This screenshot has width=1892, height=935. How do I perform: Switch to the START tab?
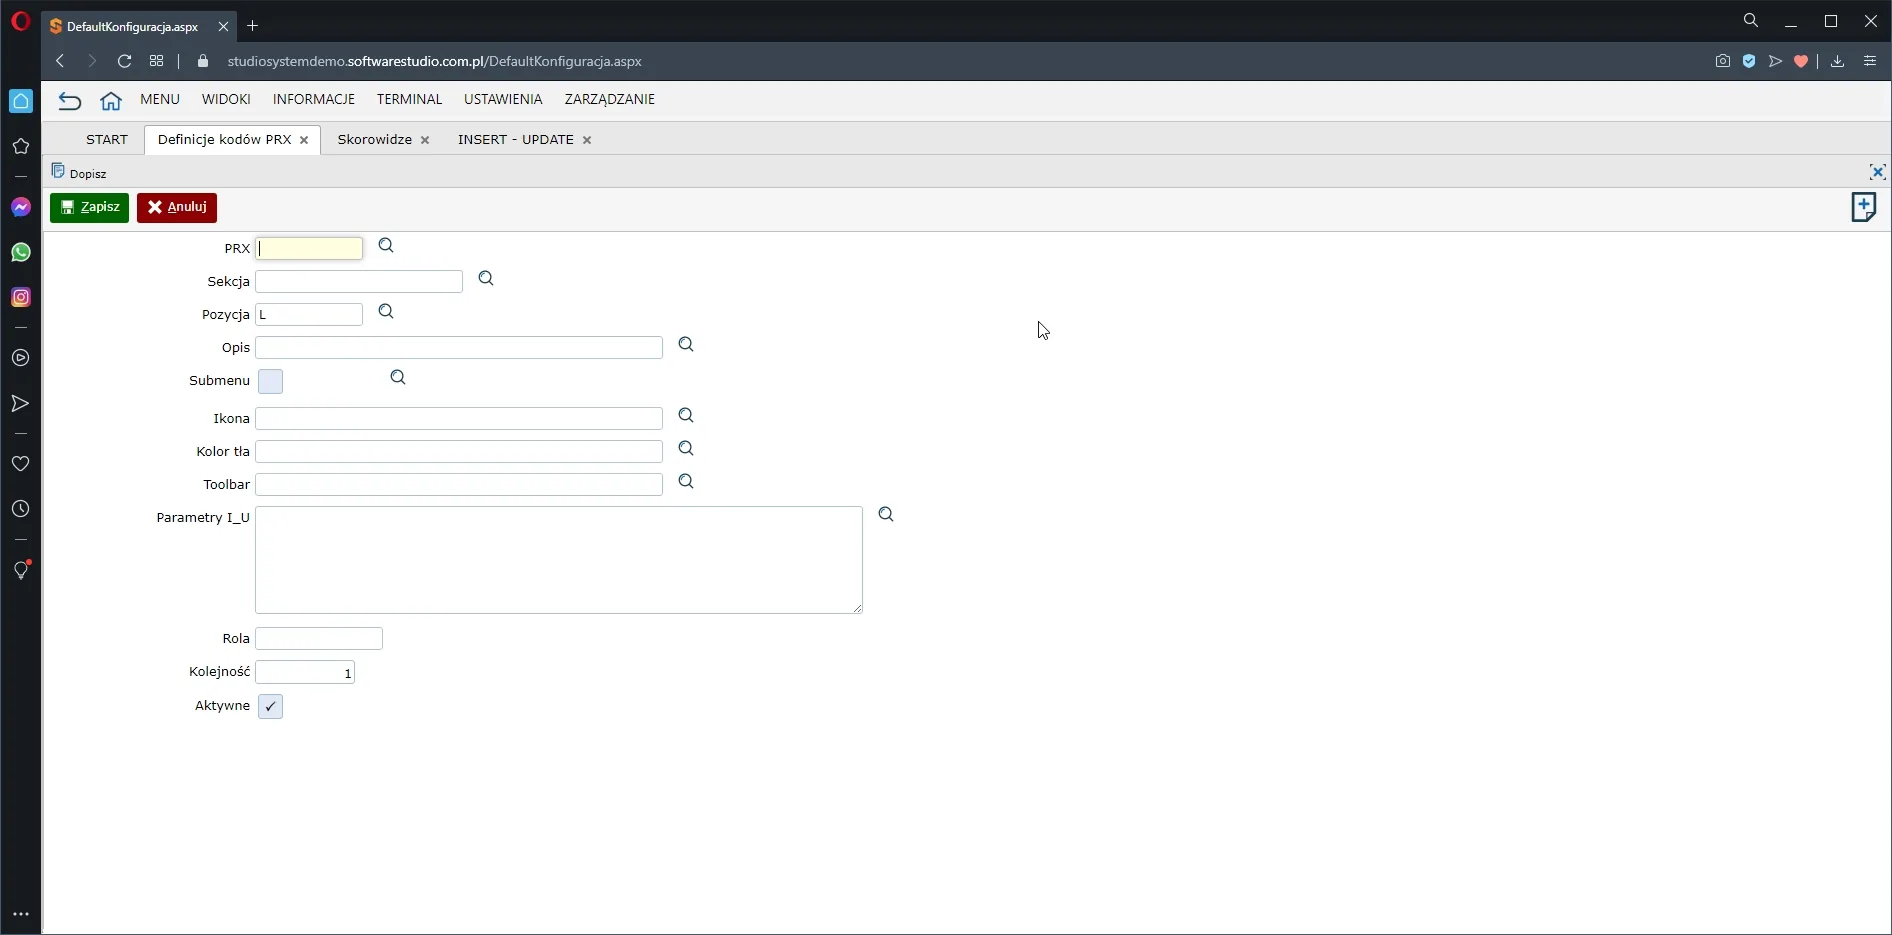tap(107, 139)
